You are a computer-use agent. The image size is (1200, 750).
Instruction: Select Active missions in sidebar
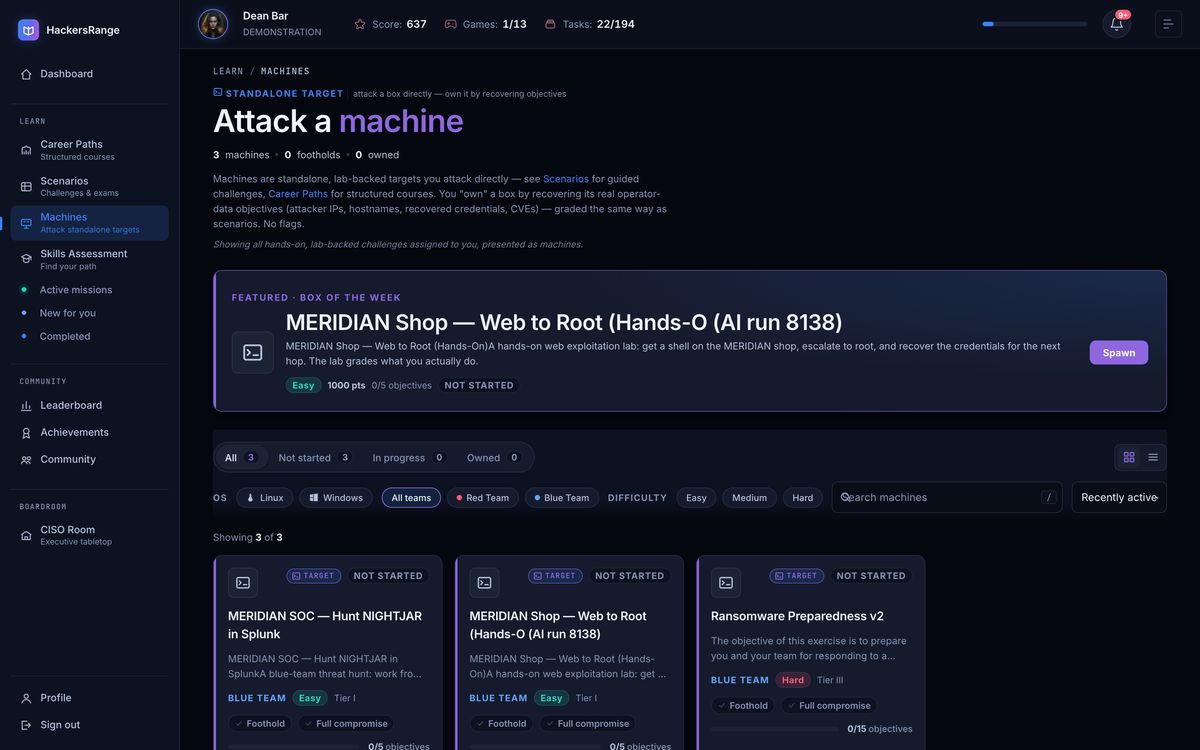click(x=76, y=290)
